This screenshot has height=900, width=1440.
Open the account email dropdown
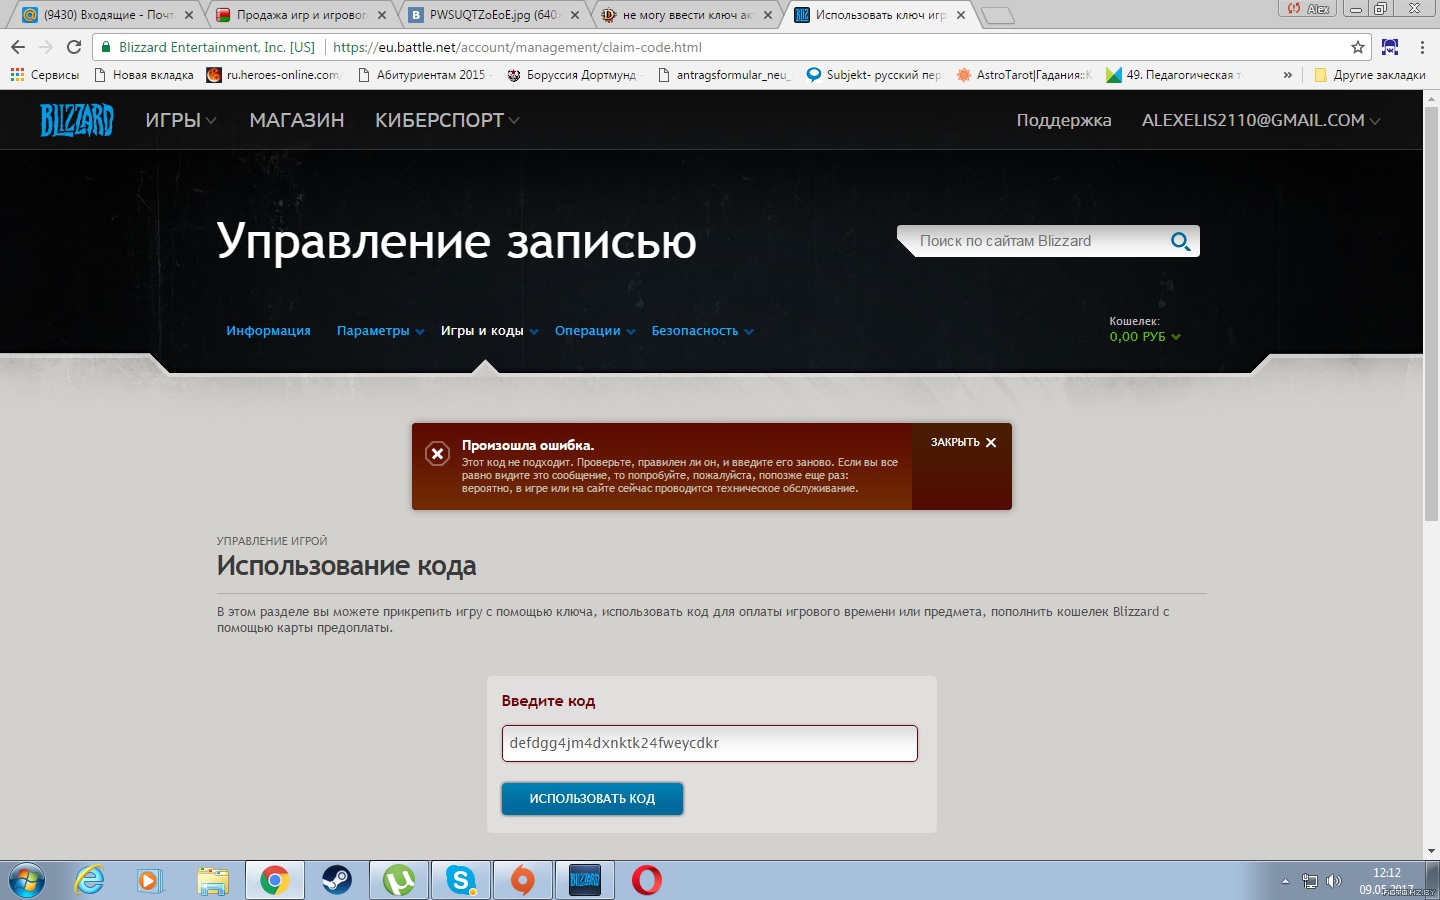click(x=1261, y=120)
